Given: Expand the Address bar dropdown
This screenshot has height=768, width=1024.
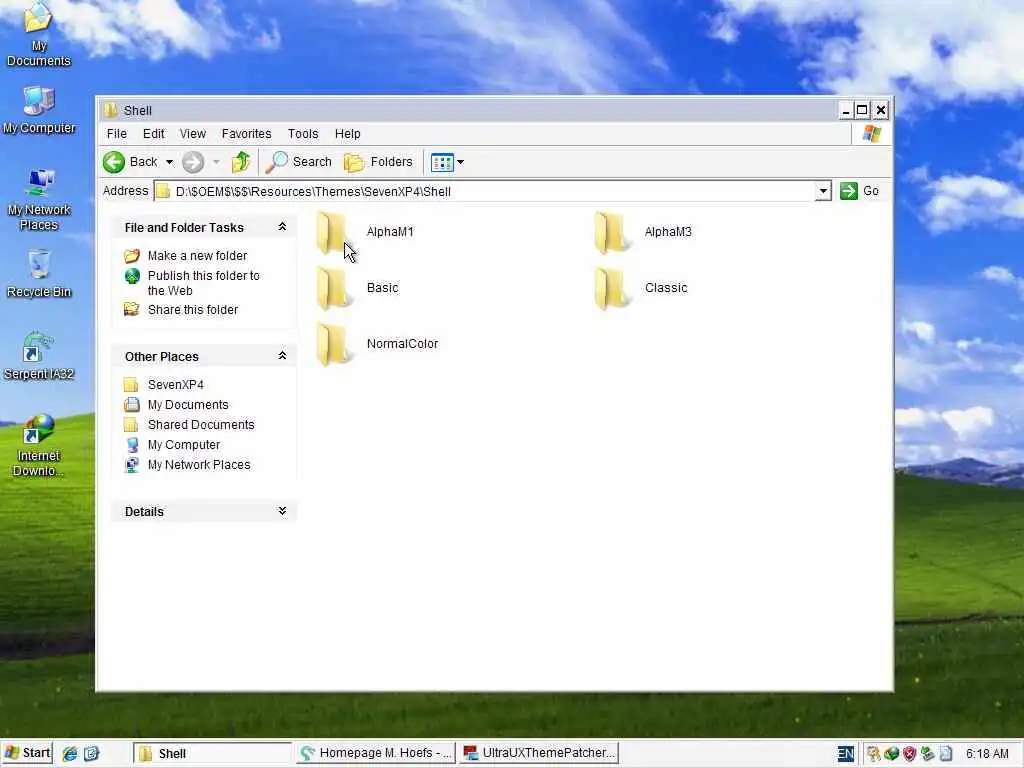Looking at the screenshot, I should [823, 191].
